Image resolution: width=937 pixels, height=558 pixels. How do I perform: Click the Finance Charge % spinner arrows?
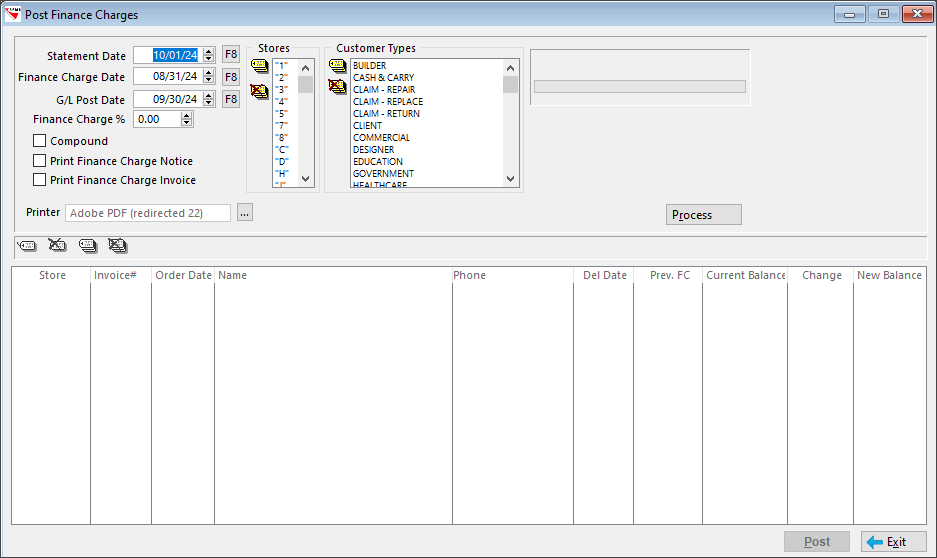(x=187, y=119)
